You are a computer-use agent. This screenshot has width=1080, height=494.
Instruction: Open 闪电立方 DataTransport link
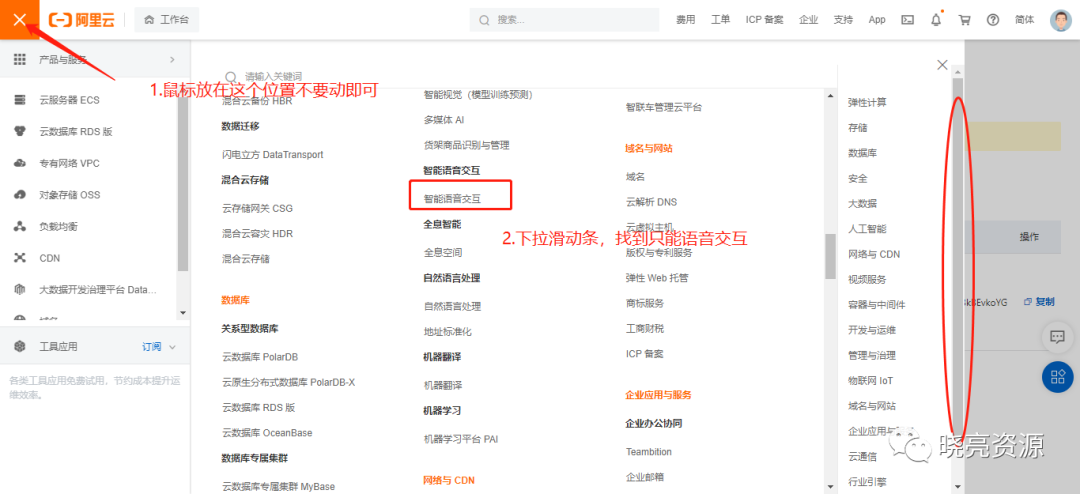[273, 154]
